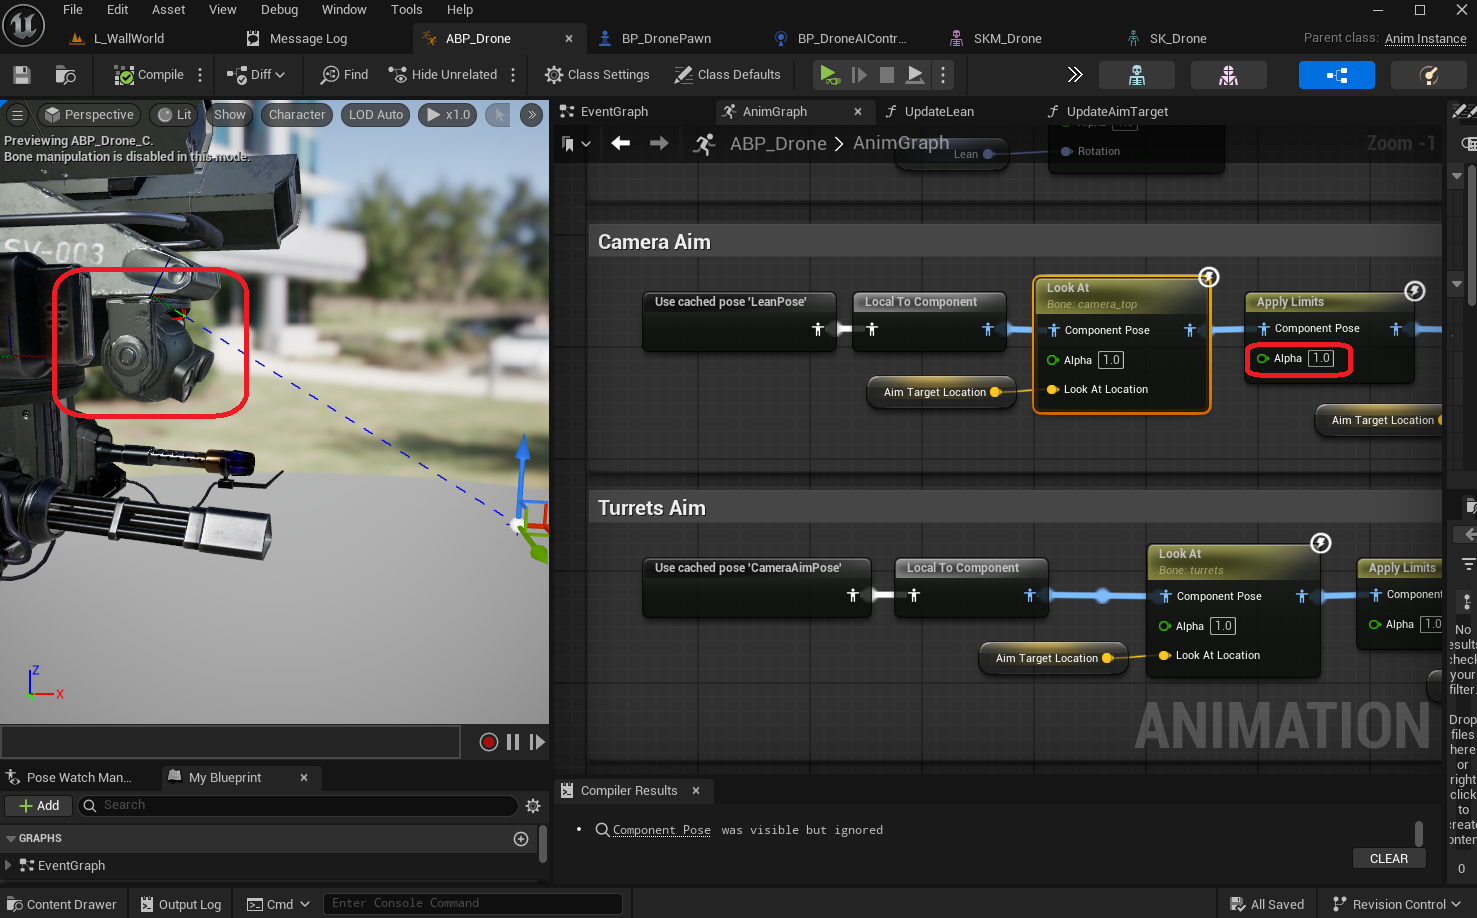The width and height of the screenshot is (1477, 918).
Task: Switch to the Pose Watch Manager tab
Action: pos(79,778)
